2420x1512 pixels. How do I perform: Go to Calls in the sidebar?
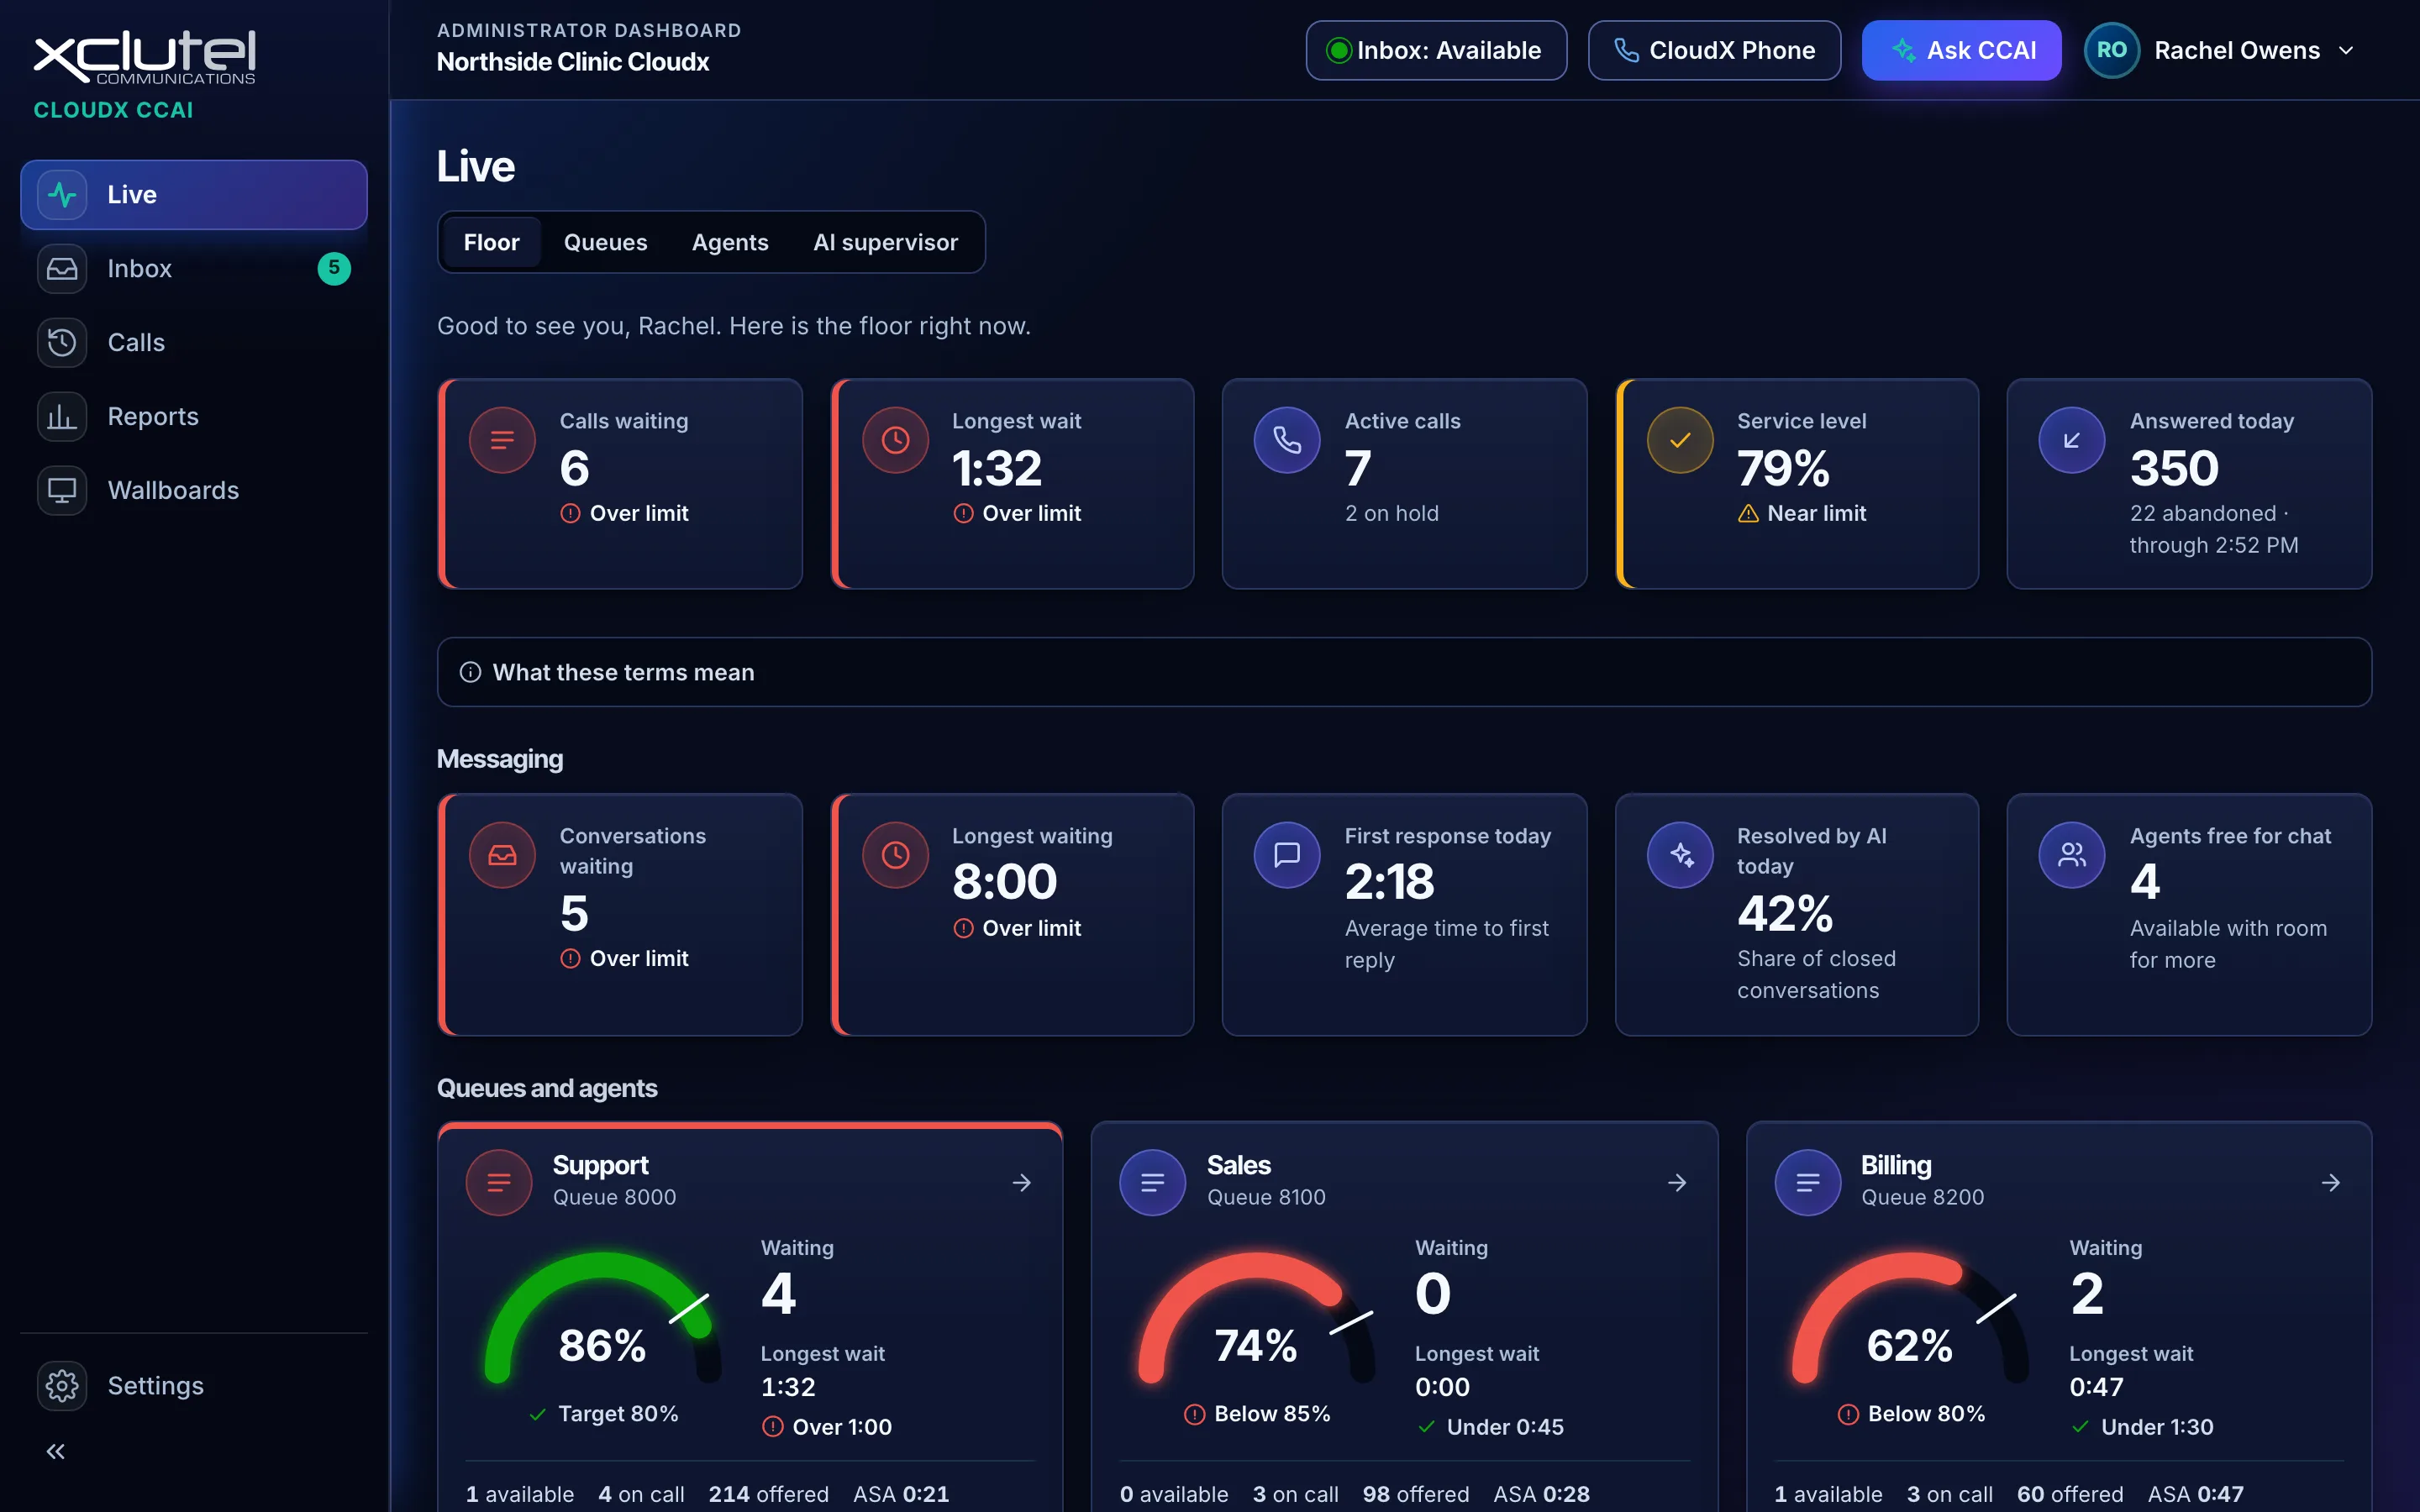pos(193,342)
